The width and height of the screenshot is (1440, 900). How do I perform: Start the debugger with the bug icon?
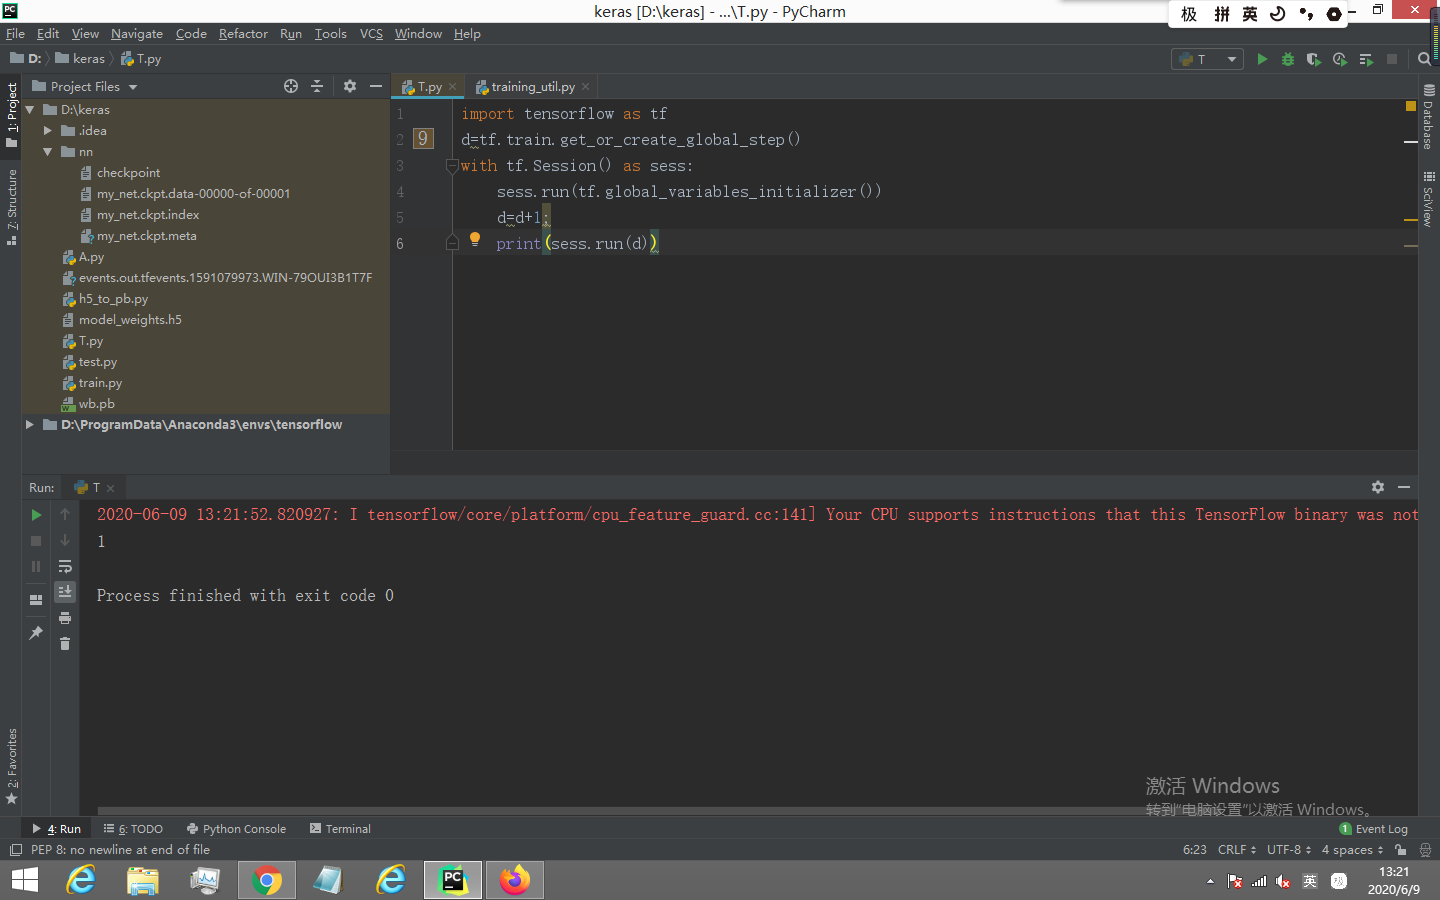(x=1288, y=59)
